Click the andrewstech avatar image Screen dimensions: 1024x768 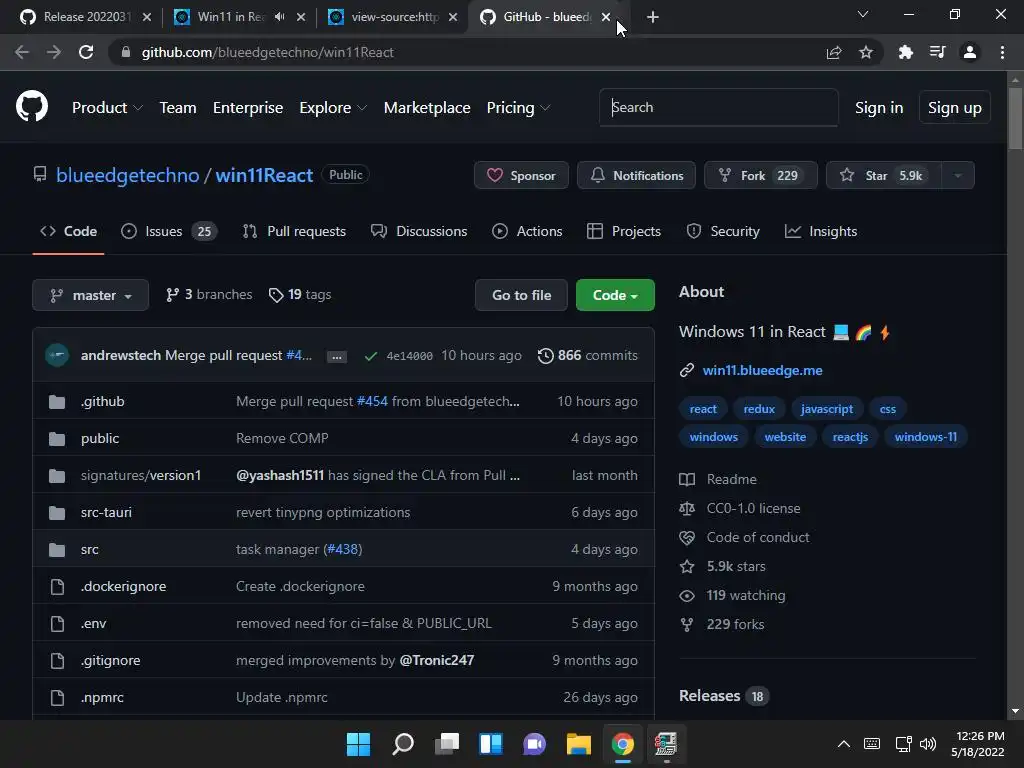tap(57, 355)
